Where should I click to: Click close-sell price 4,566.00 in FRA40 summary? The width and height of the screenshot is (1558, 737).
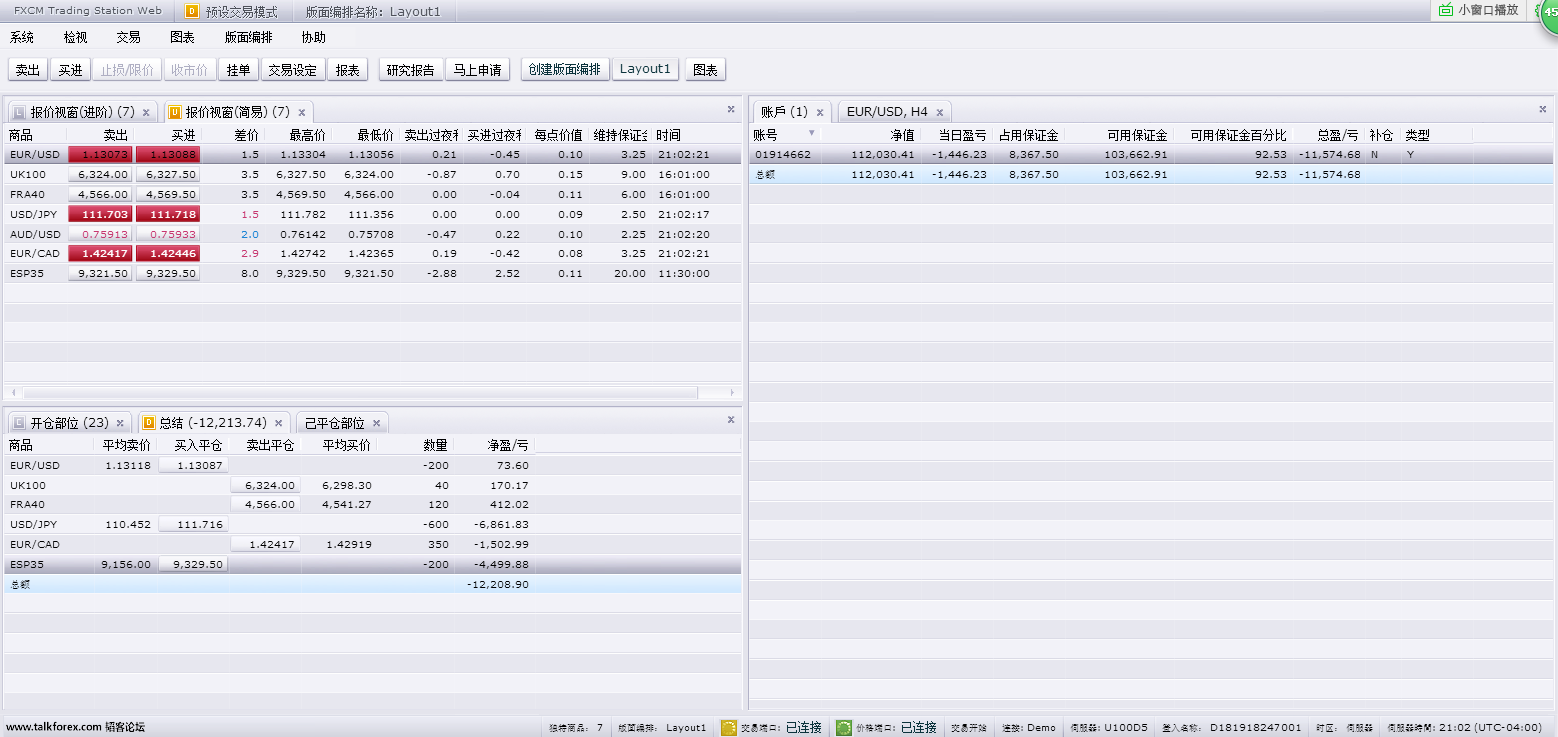265,505
